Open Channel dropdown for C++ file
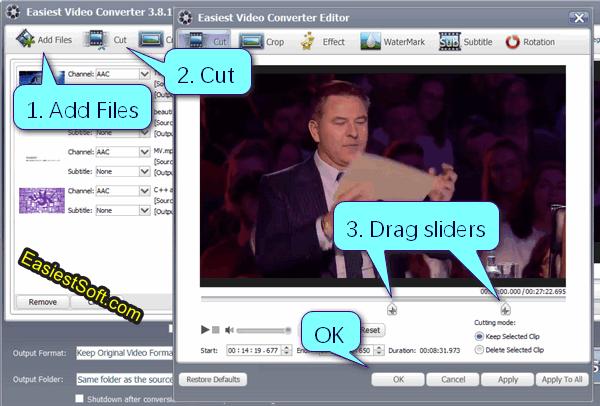Viewport: 600px width, 406px height. coord(122,191)
